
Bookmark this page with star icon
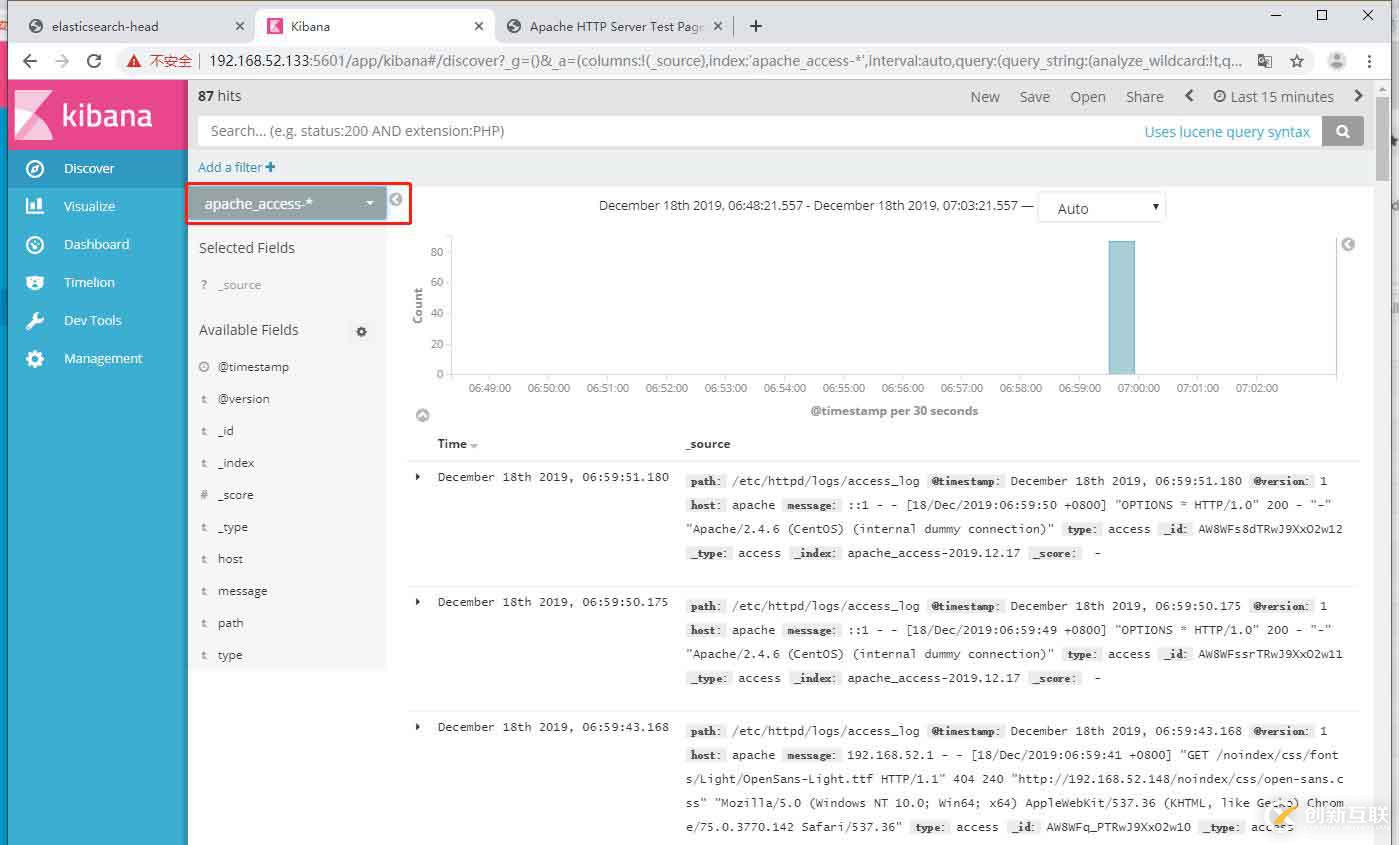click(x=1297, y=61)
